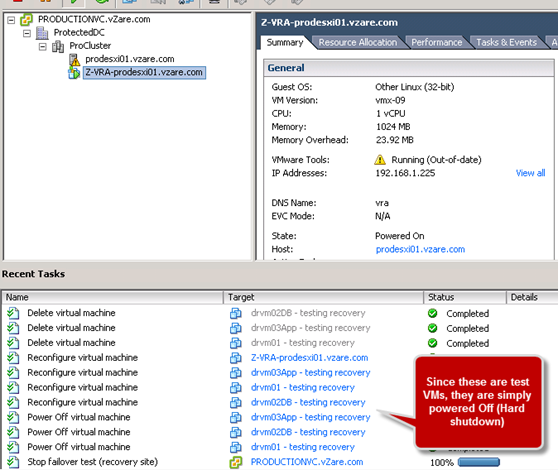Screen dimensions: 558x470
Task: Click green Completed check icon in drvm02DB delete row
Action: point(432,313)
